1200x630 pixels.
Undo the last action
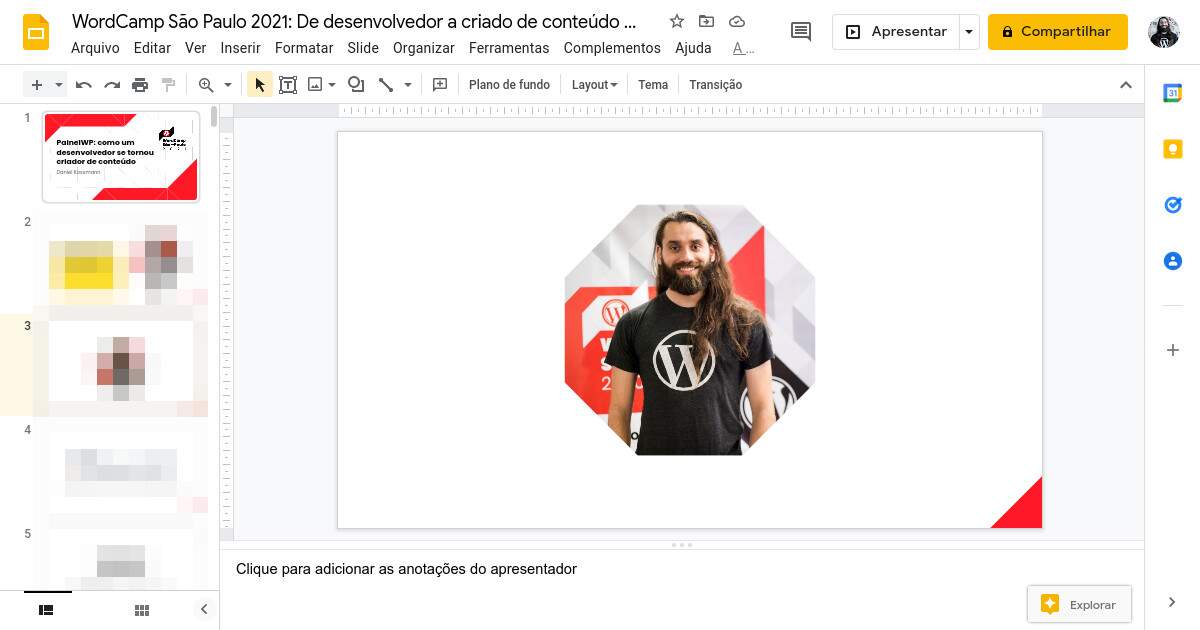[x=84, y=85]
